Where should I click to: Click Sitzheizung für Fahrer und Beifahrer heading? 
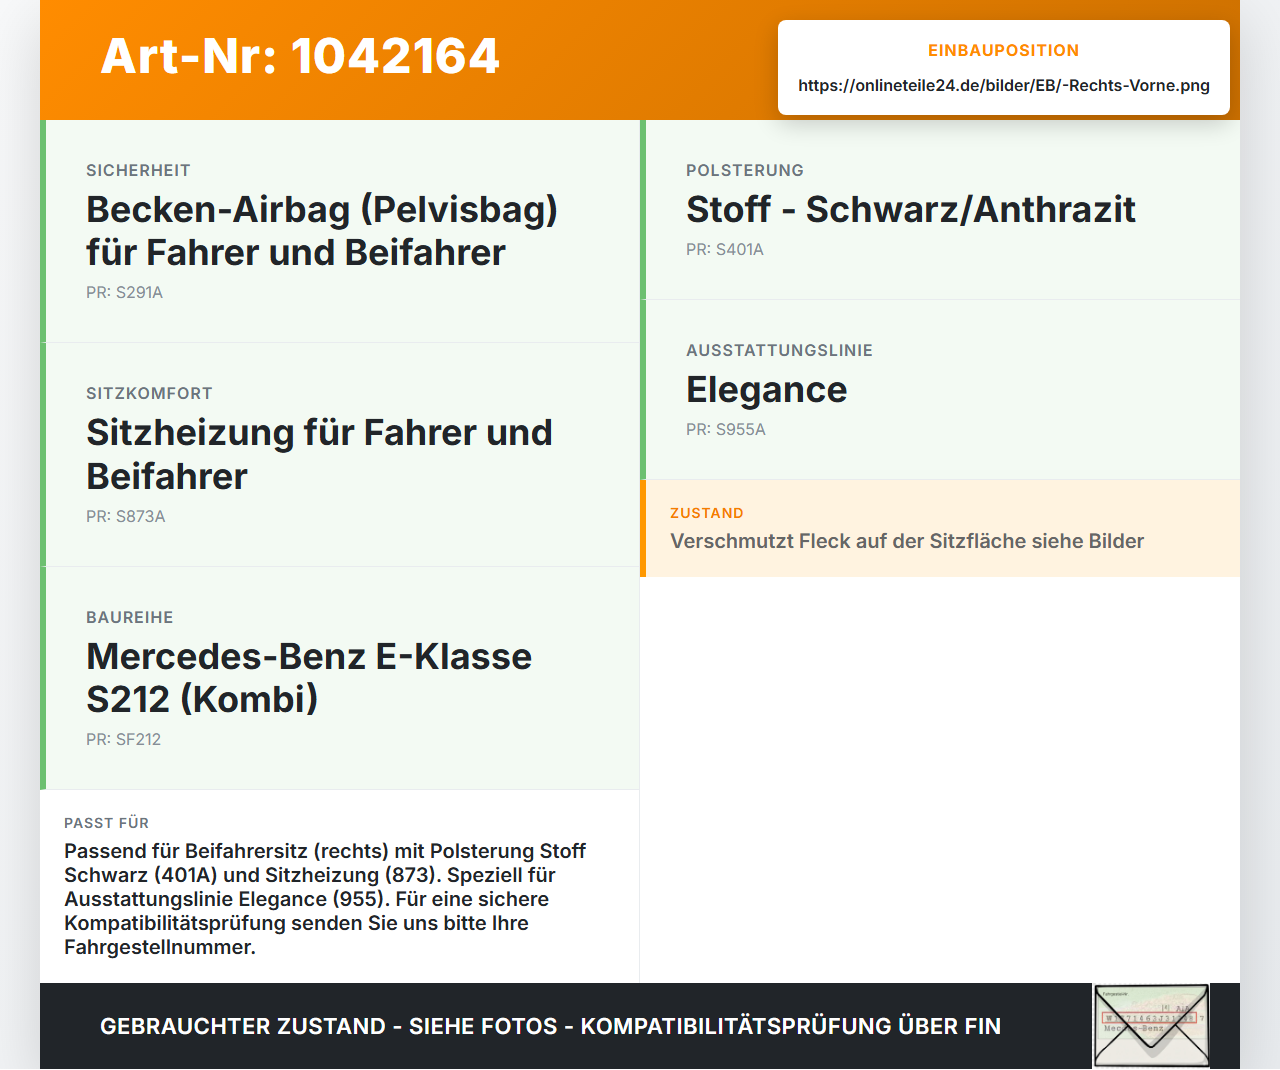319,454
